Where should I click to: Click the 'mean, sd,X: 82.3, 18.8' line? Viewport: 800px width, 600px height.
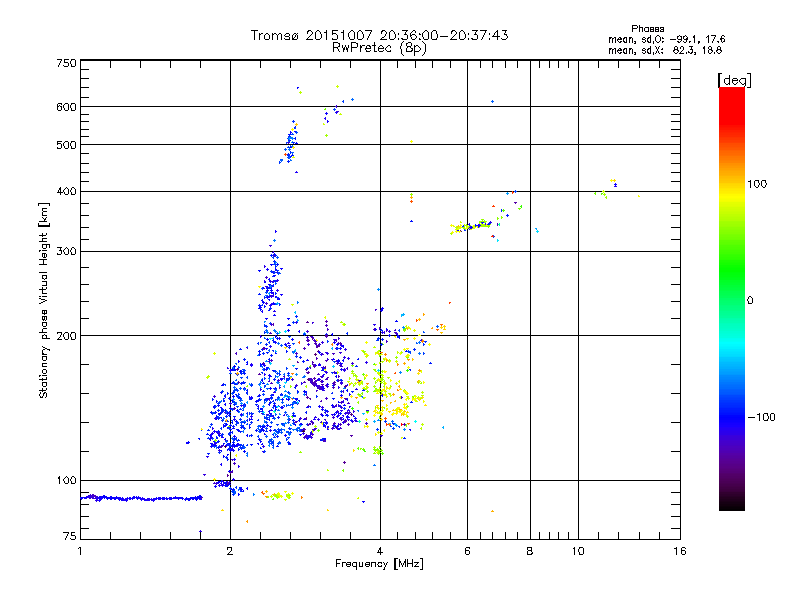tap(665, 50)
